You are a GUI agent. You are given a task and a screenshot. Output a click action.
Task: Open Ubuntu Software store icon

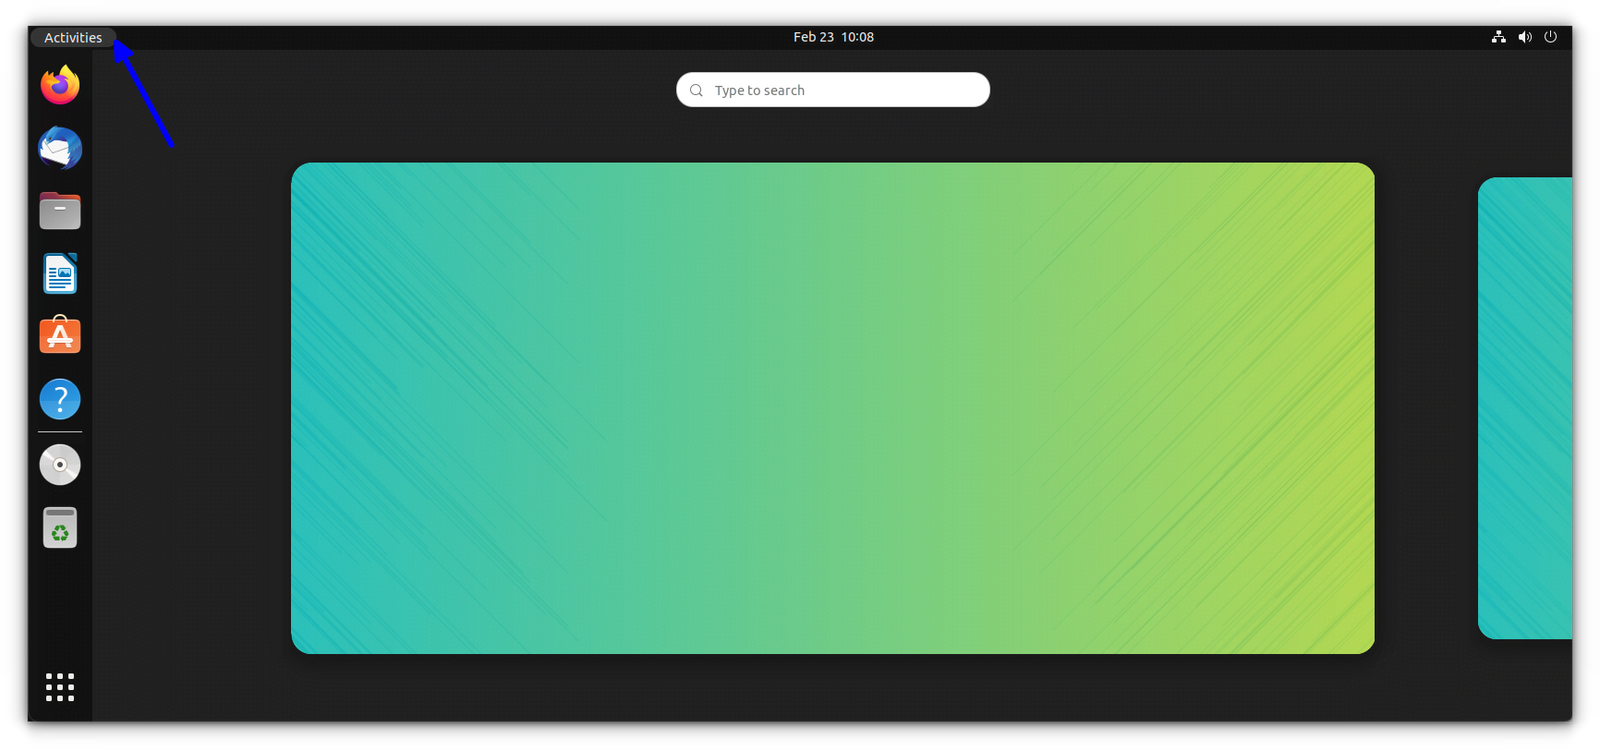(x=60, y=336)
